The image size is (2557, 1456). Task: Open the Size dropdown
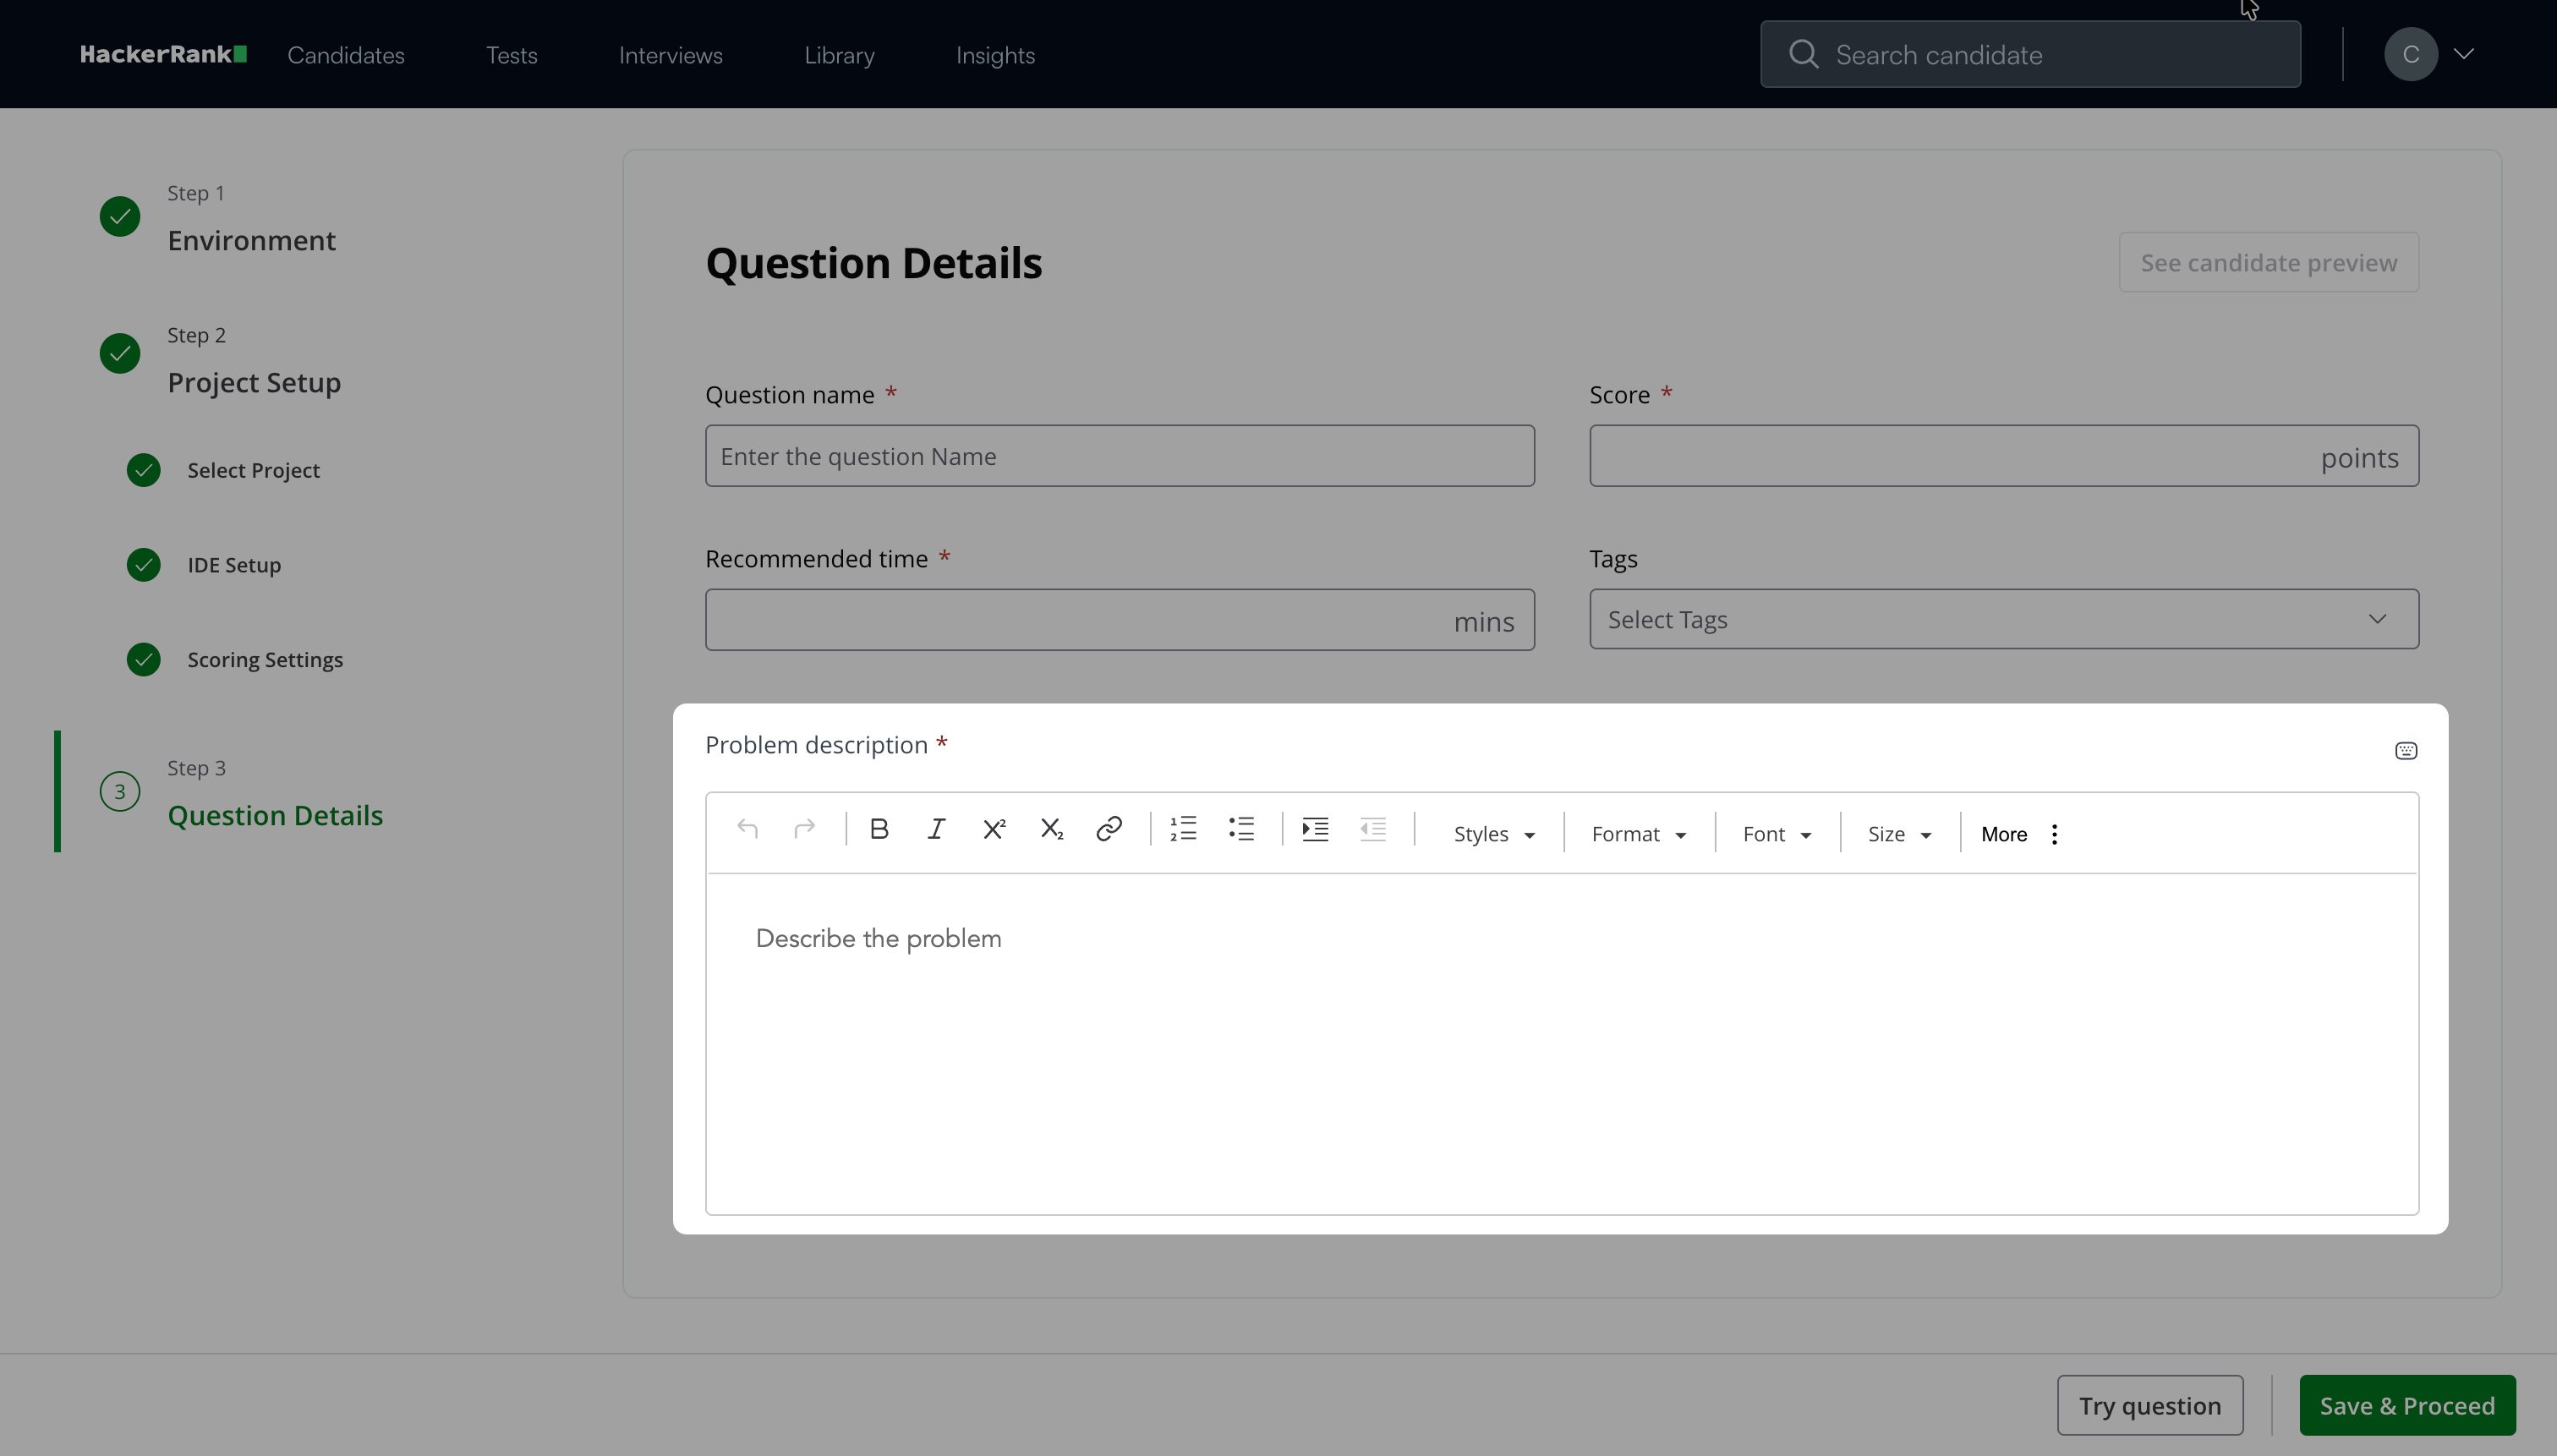[1898, 834]
